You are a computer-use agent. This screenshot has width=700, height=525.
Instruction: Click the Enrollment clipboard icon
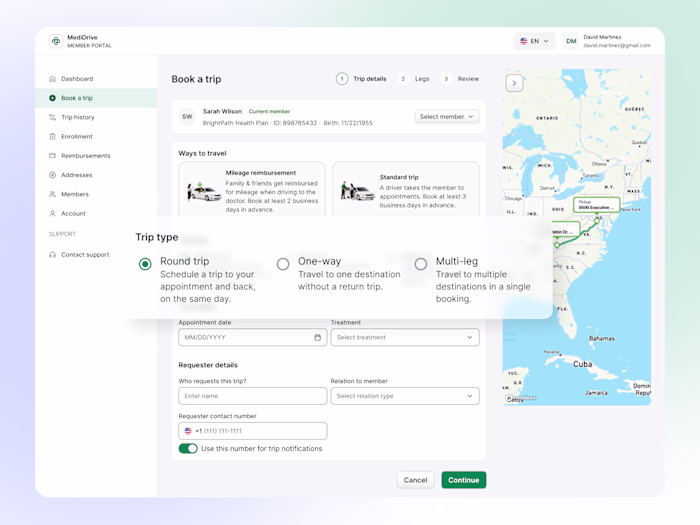[52, 137]
